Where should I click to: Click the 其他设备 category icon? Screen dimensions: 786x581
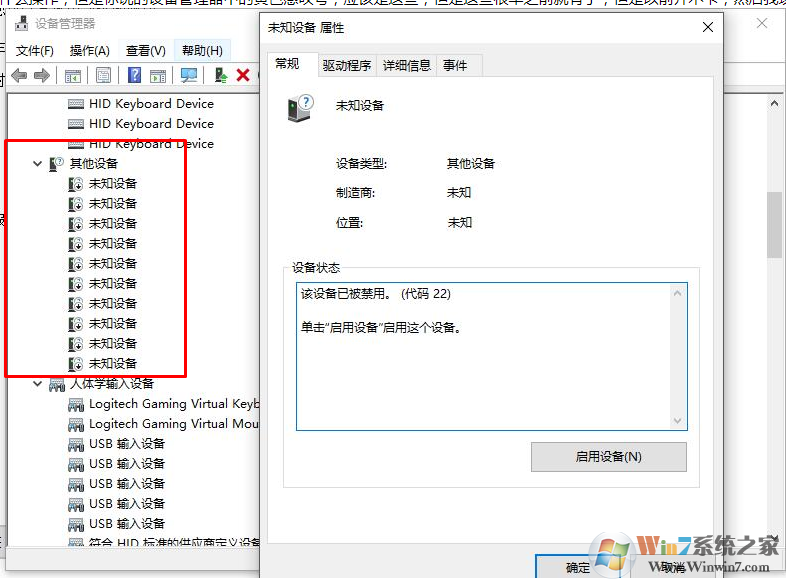coord(56,163)
